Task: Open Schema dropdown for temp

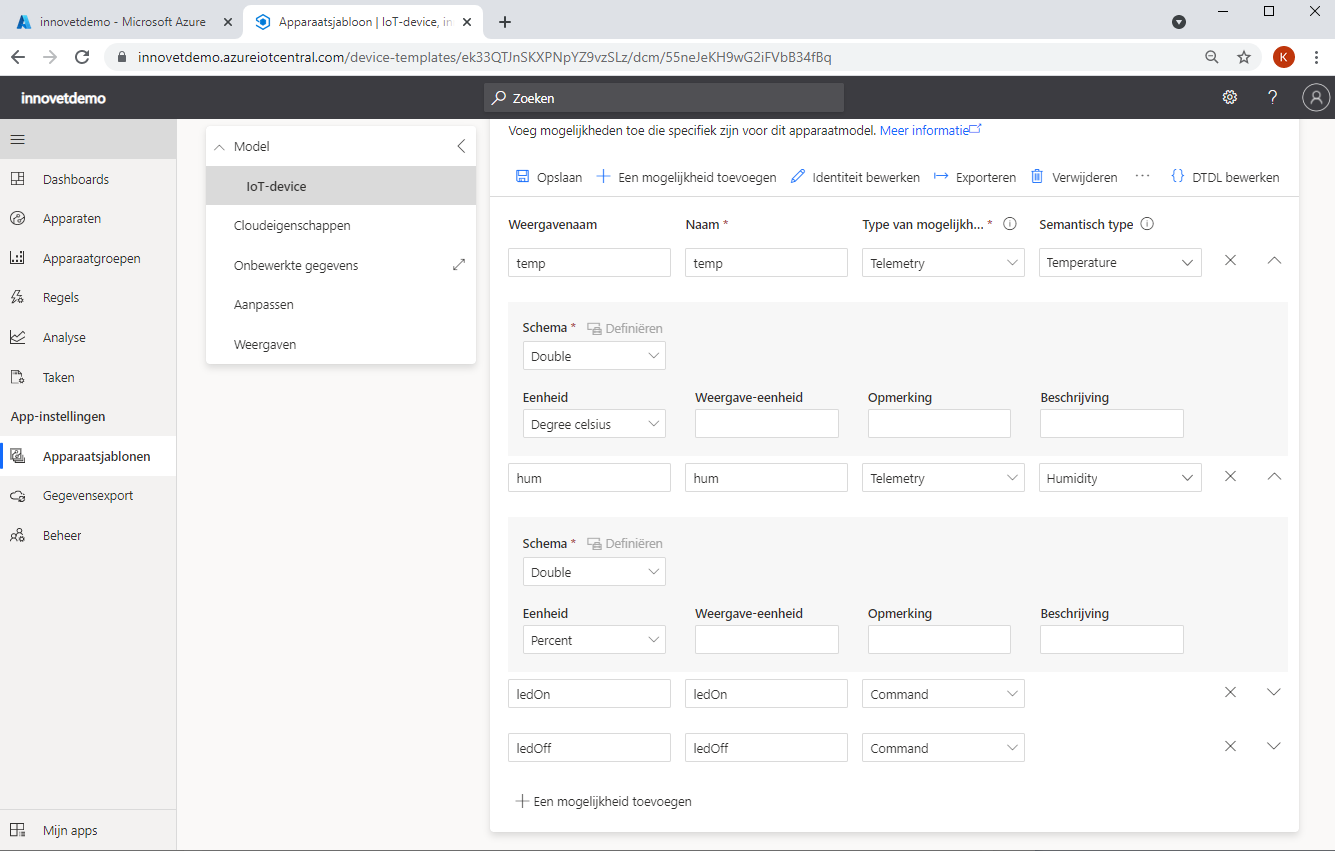Action: tap(594, 356)
